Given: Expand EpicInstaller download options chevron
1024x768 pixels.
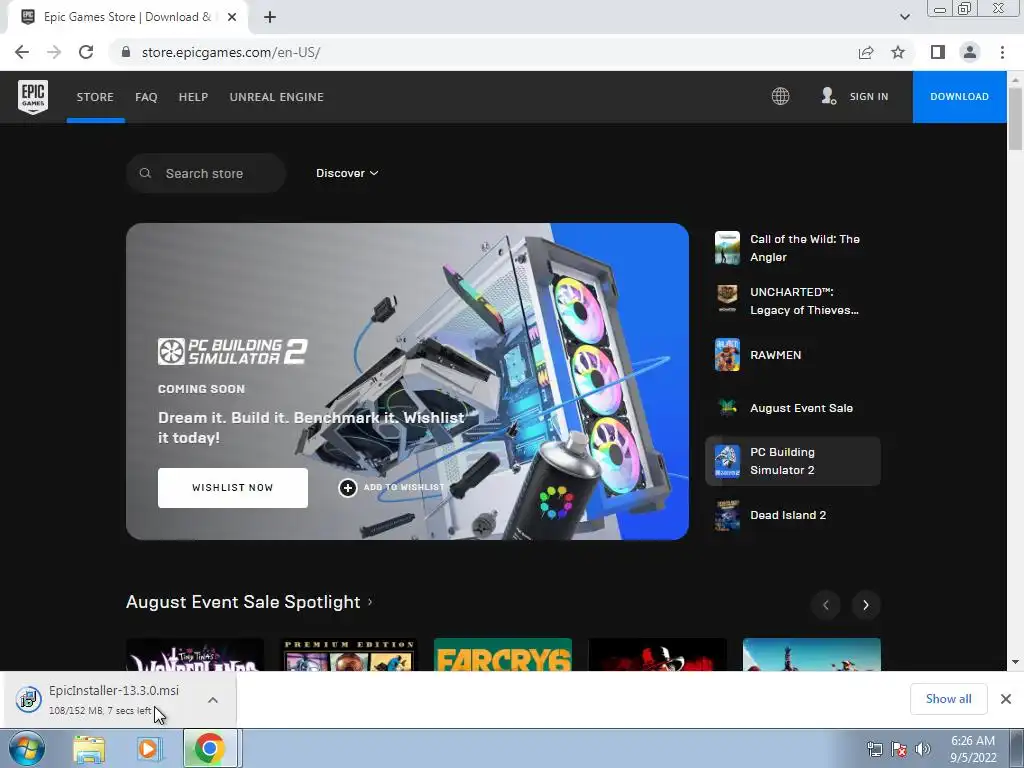Looking at the screenshot, I should pyautogui.click(x=213, y=699).
